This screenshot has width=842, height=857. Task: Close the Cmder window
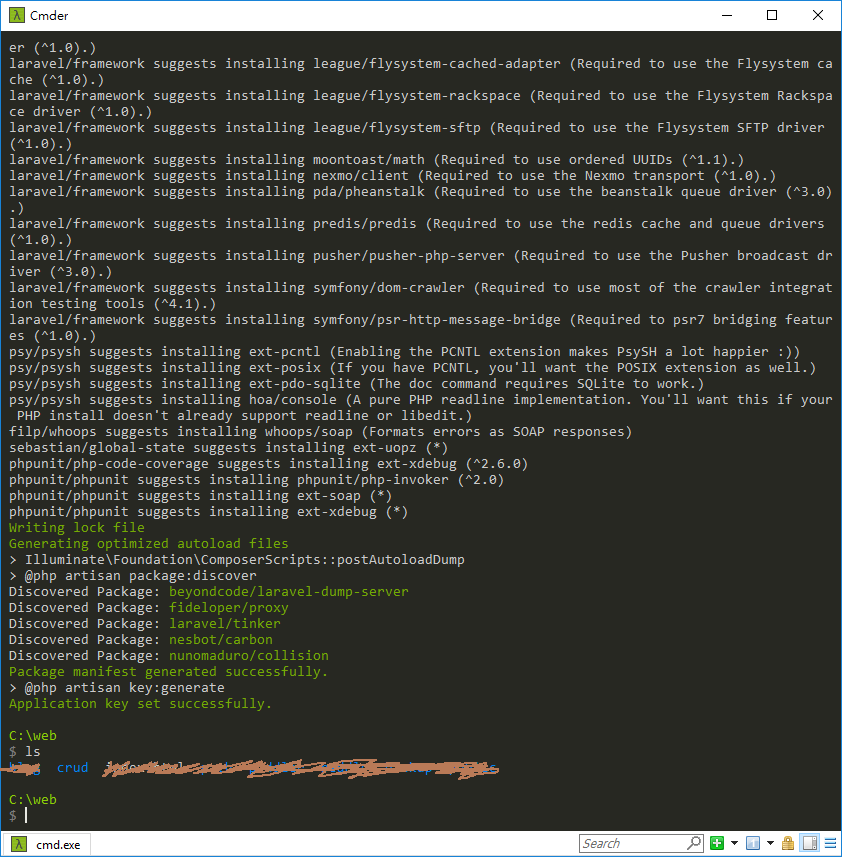coord(818,15)
